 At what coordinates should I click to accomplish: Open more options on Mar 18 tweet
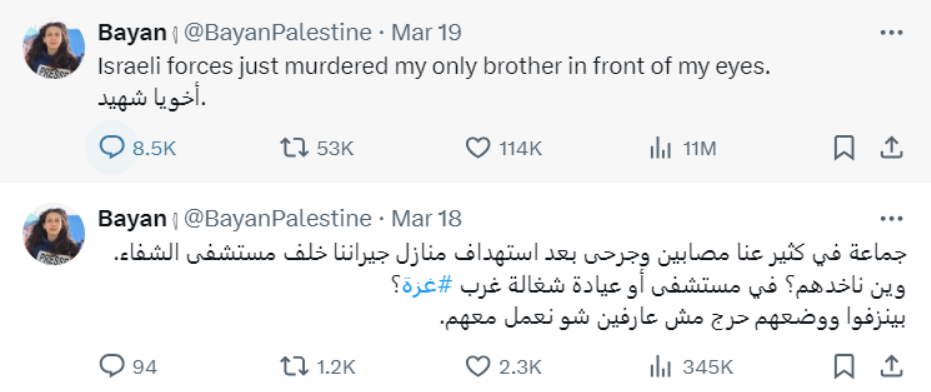[891, 219]
